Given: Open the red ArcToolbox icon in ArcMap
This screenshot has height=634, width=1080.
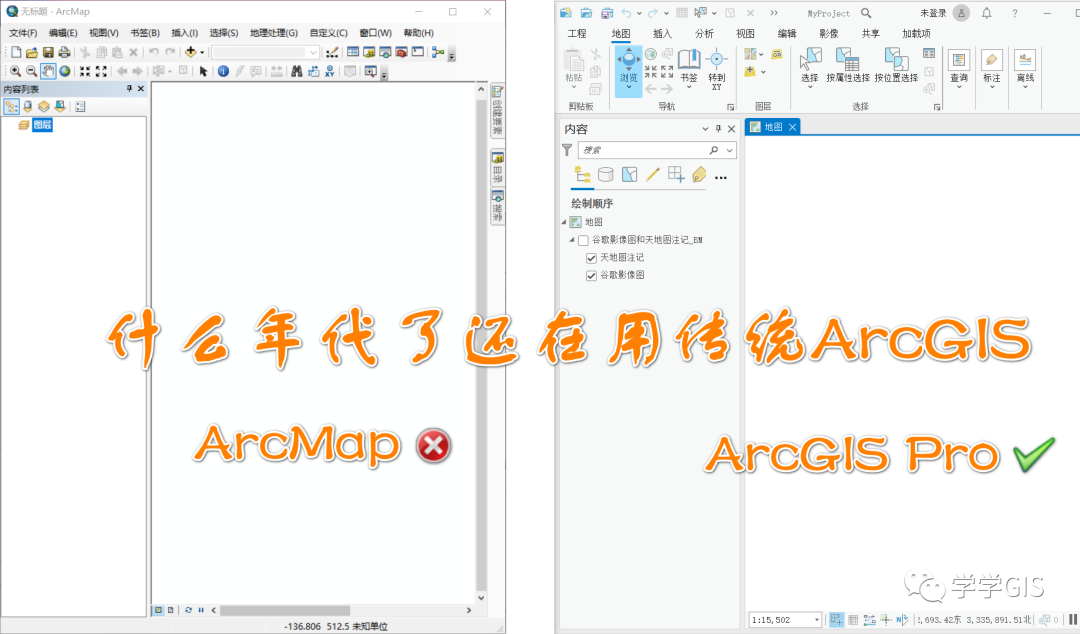Looking at the screenshot, I should 402,52.
